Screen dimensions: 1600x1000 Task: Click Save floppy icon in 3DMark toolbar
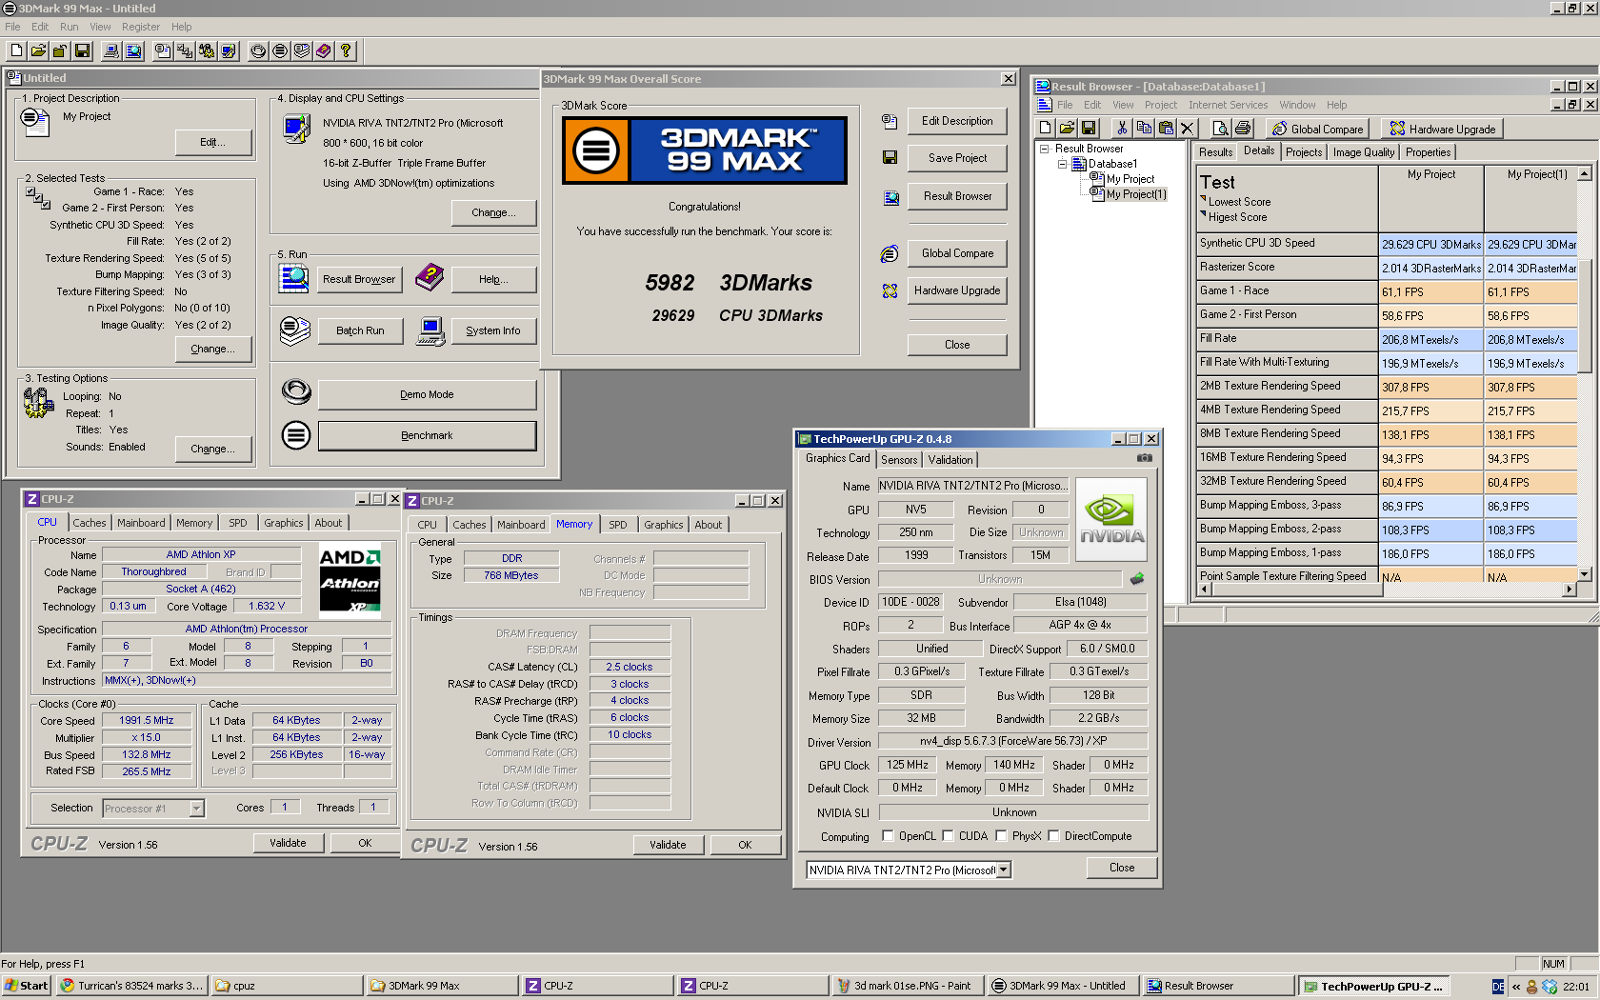(82, 50)
